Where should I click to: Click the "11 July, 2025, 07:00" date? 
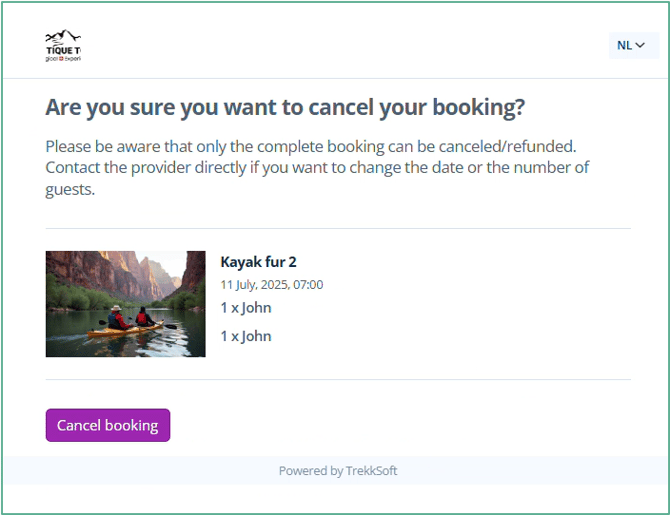(x=271, y=285)
